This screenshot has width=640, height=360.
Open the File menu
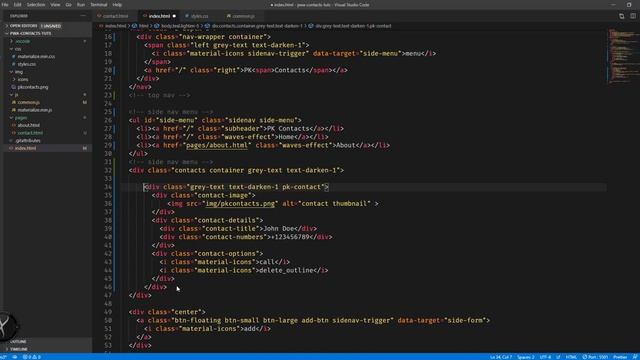click(5, 4)
